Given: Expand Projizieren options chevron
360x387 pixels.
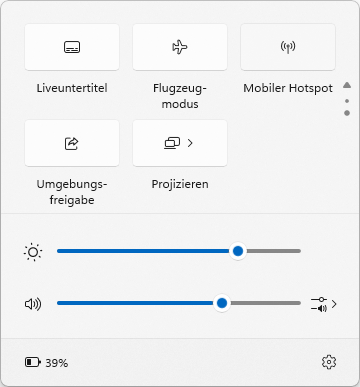Looking at the screenshot, I should pyautogui.click(x=190, y=143).
